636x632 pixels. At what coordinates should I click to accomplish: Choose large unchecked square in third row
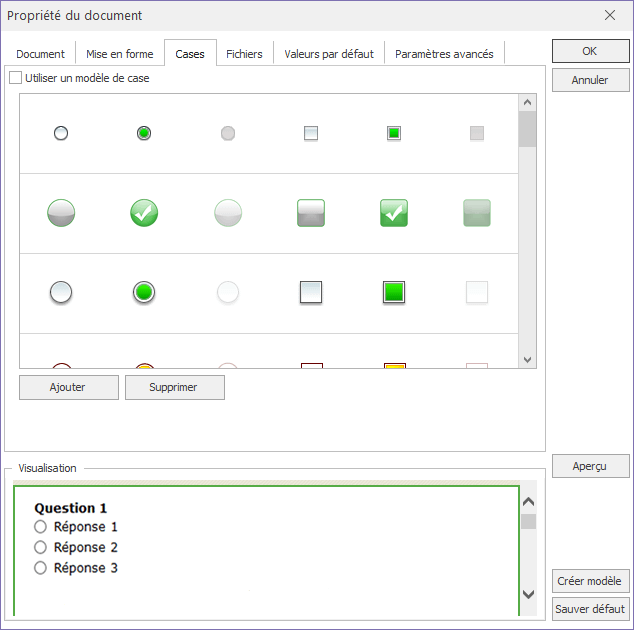[311, 292]
